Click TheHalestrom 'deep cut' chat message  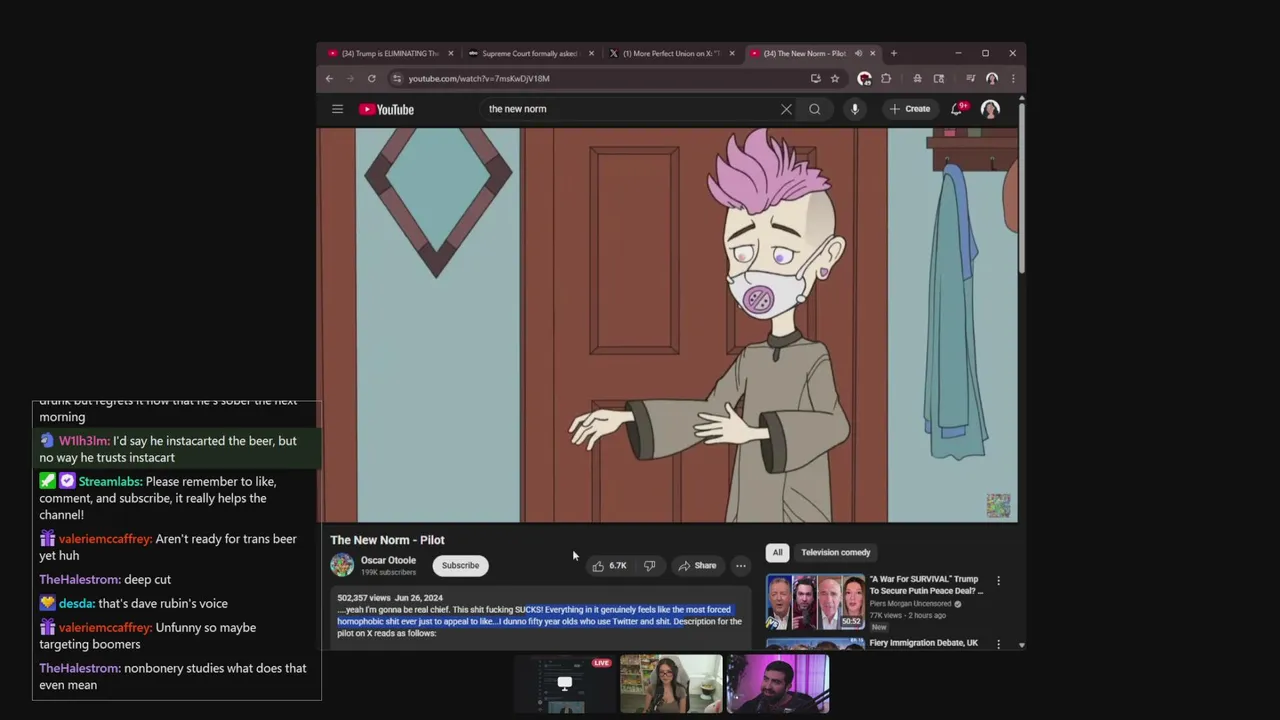click(105, 580)
